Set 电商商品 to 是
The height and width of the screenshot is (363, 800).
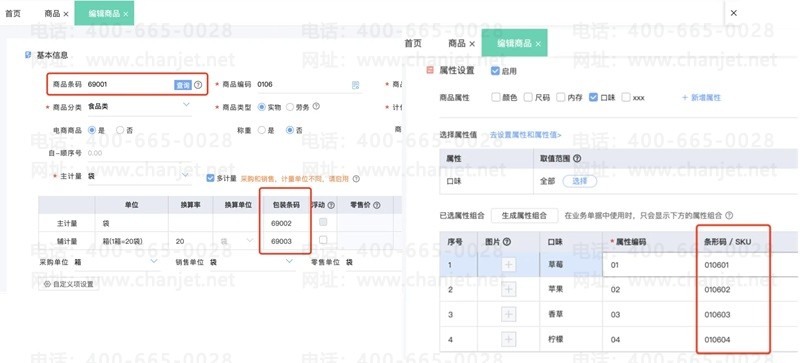[x=92, y=130]
